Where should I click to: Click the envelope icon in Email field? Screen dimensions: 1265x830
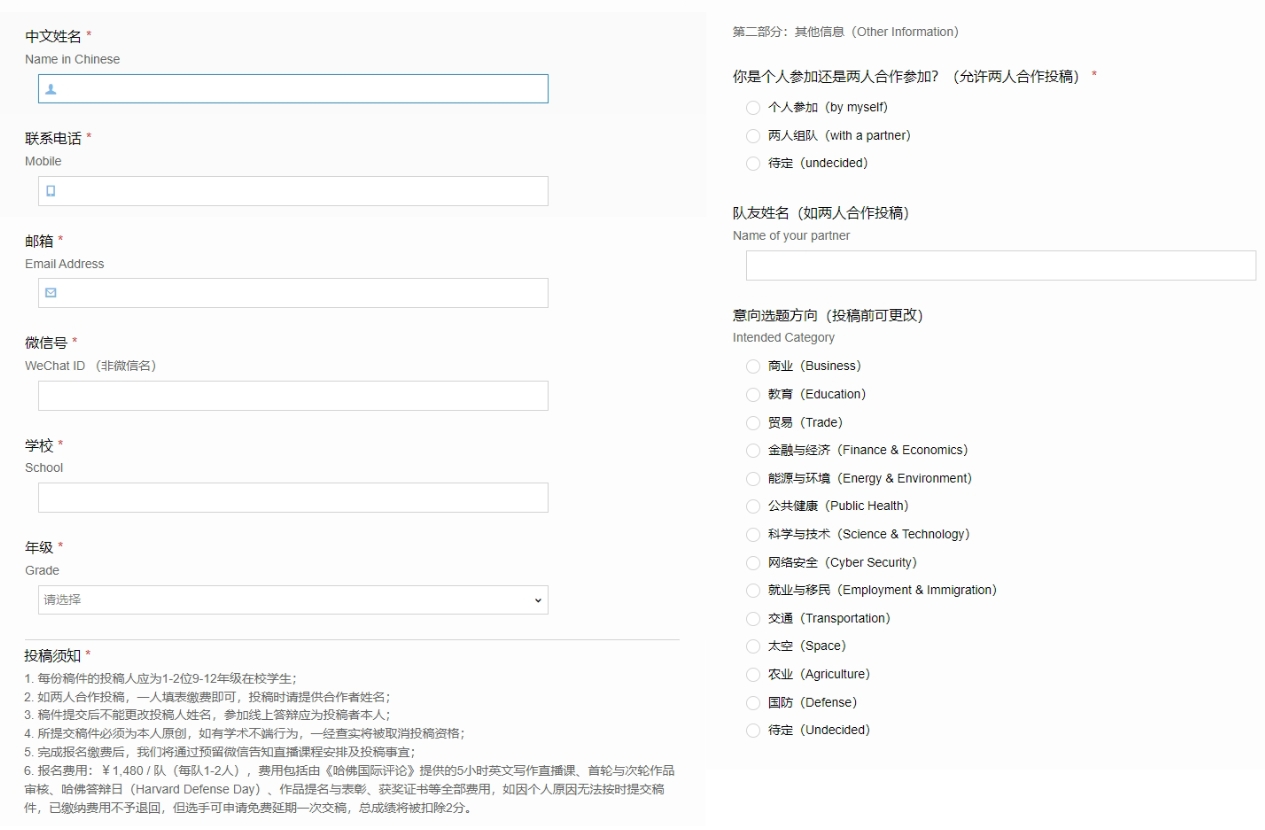pos(51,293)
